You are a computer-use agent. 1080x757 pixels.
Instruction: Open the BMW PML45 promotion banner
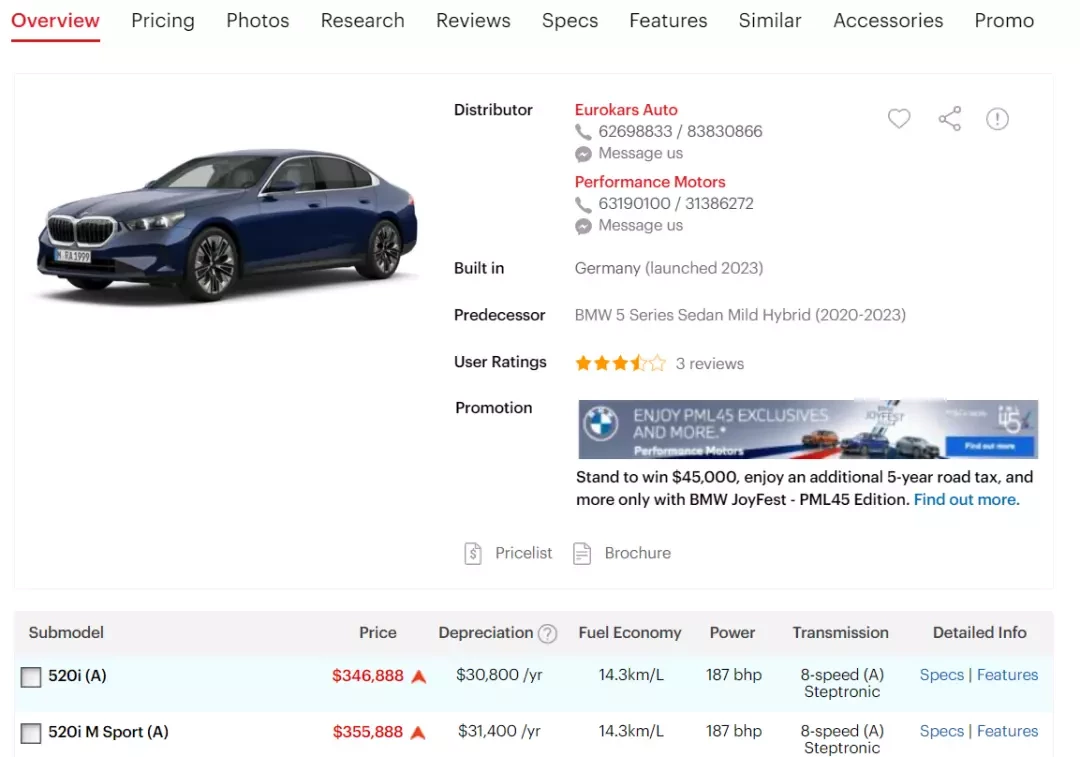[808, 429]
